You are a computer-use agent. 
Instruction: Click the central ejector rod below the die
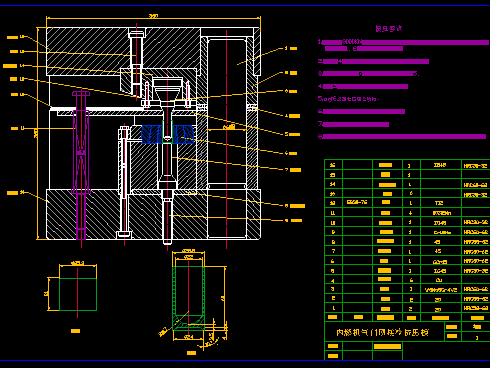(x=167, y=218)
